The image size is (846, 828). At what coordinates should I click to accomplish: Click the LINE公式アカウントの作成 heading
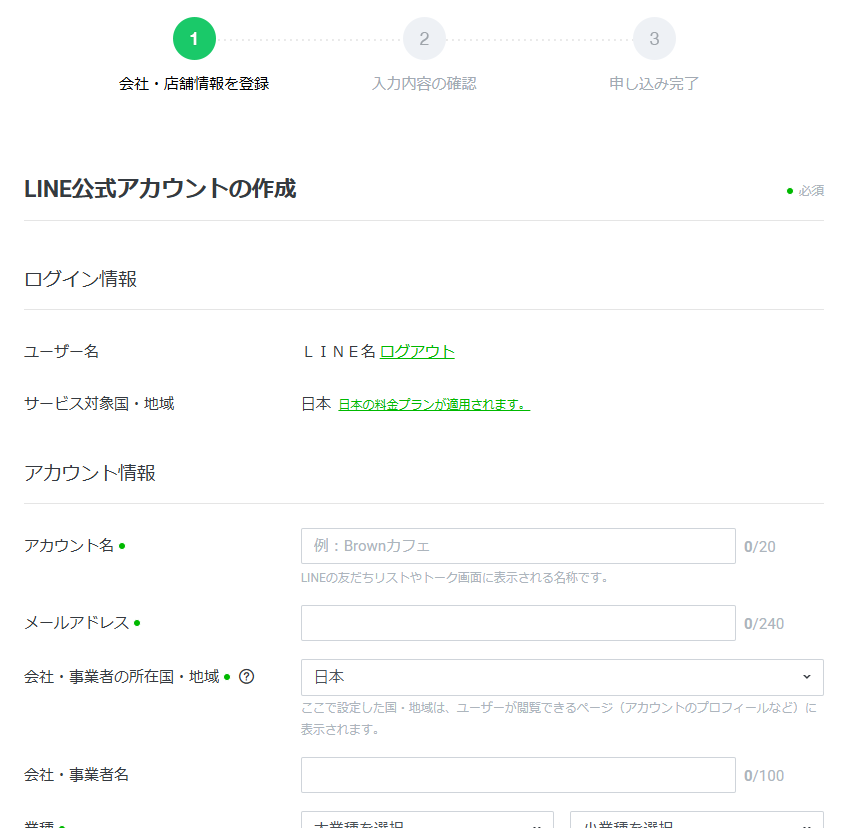coord(160,189)
